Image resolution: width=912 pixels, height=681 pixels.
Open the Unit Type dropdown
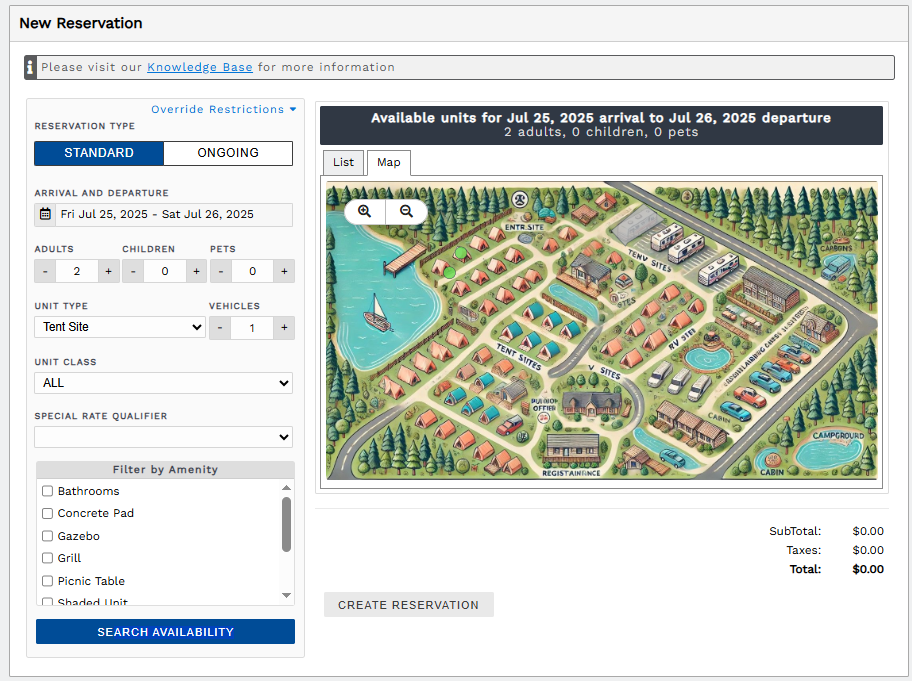click(x=119, y=327)
